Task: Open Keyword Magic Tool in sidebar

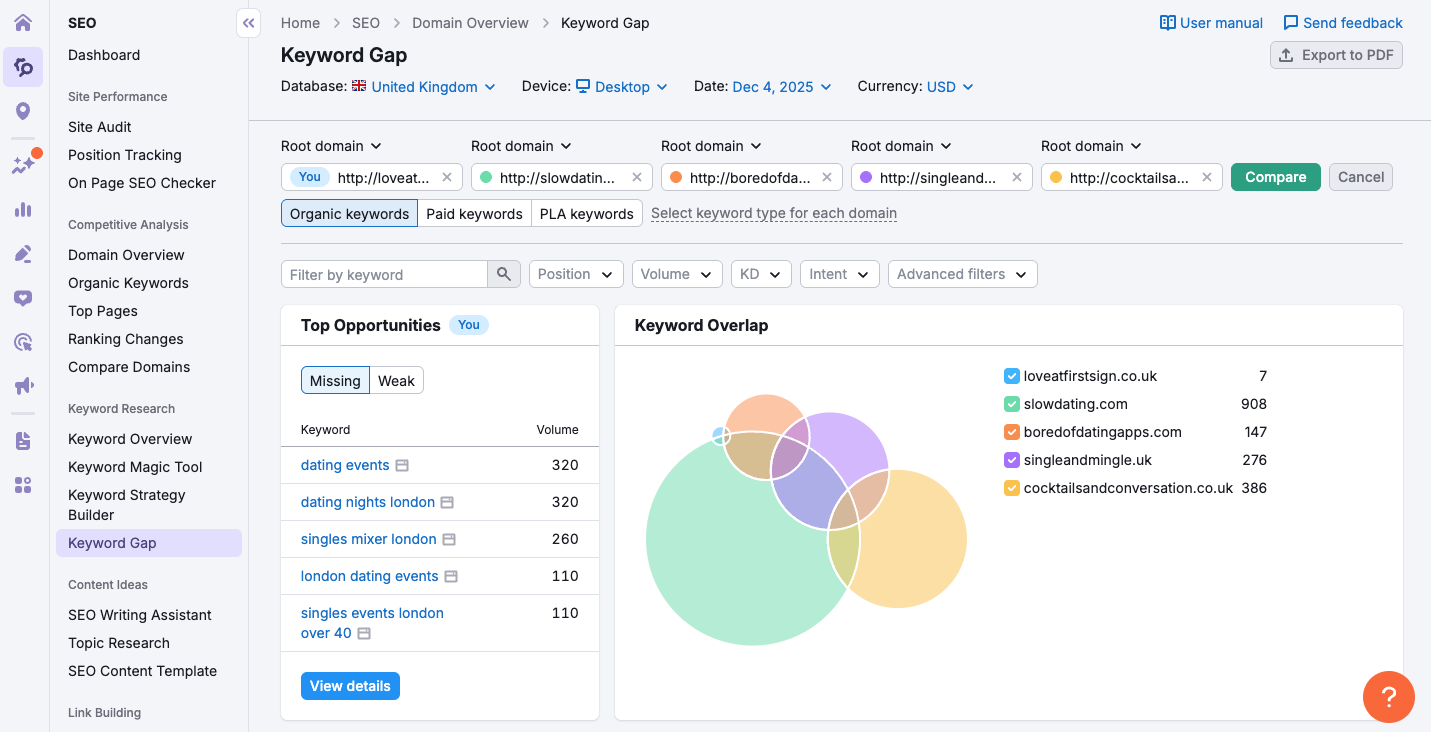Action: [x=135, y=467]
